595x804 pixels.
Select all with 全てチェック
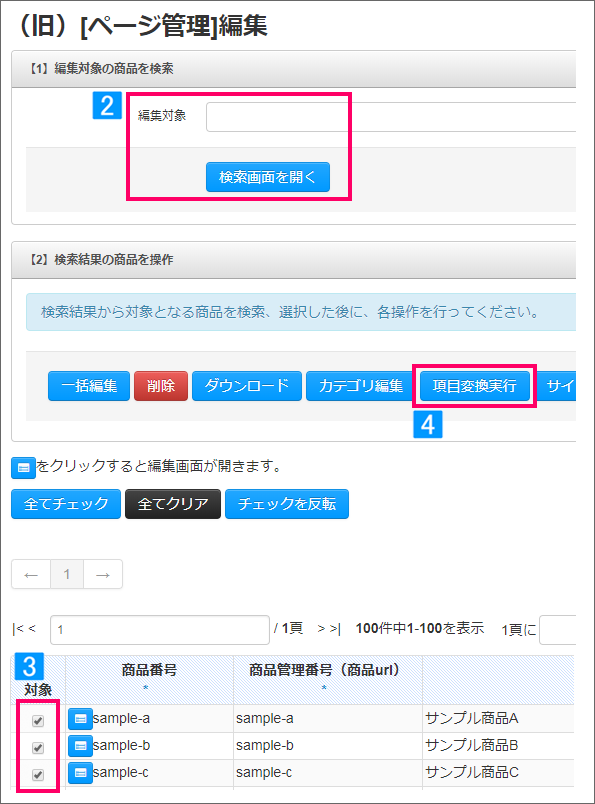[66, 504]
